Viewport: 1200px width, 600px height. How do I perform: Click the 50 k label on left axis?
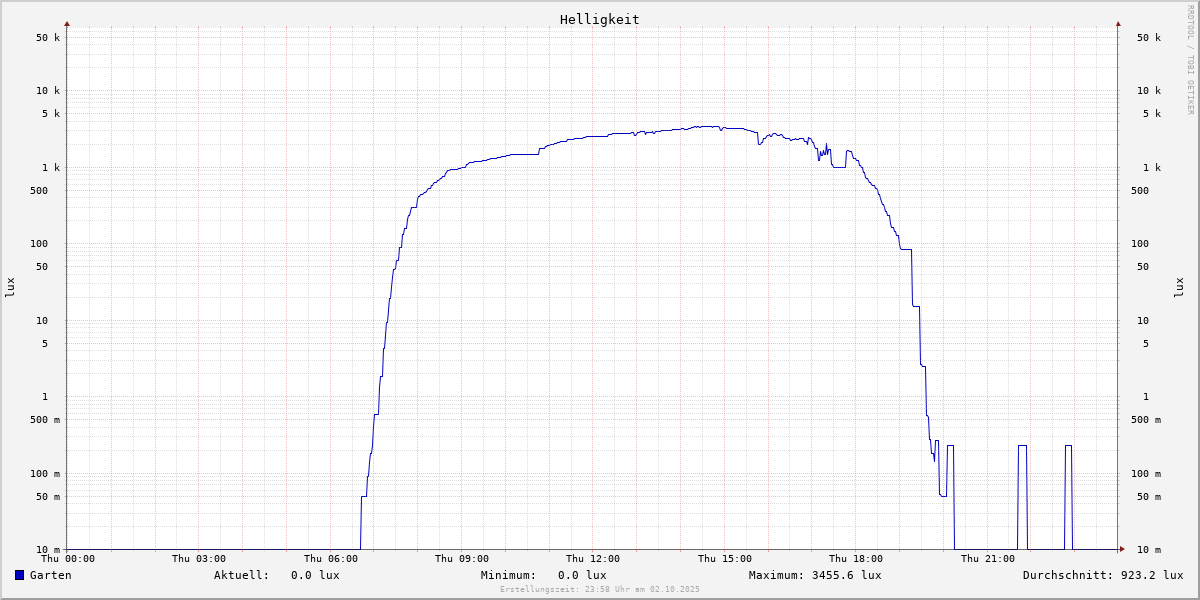coord(48,38)
